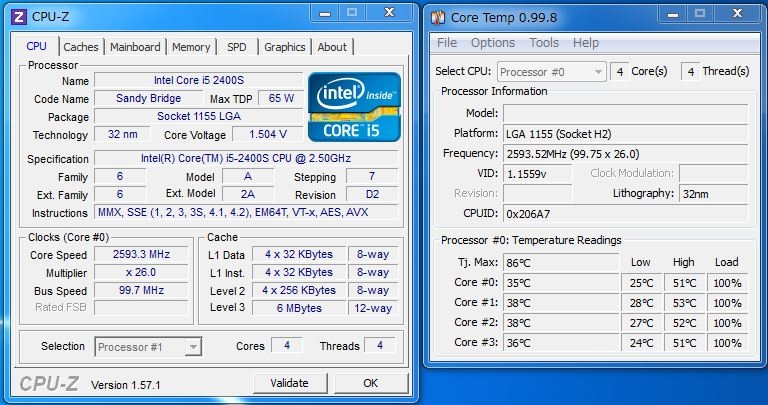This screenshot has height=405, width=768.
Task: Click the L1 Data value 4 x 32 KBytes
Action: [x=299, y=254]
